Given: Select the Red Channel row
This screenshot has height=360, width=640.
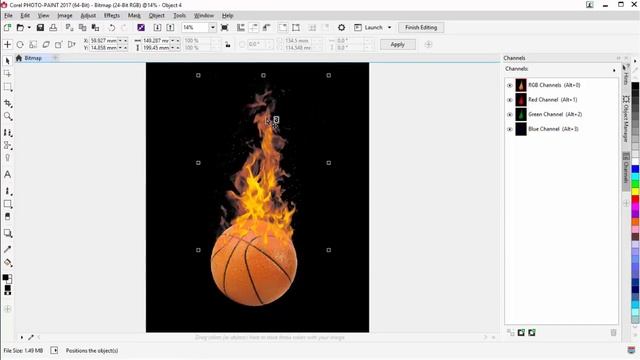Looking at the screenshot, I should pyautogui.click(x=561, y=100).
